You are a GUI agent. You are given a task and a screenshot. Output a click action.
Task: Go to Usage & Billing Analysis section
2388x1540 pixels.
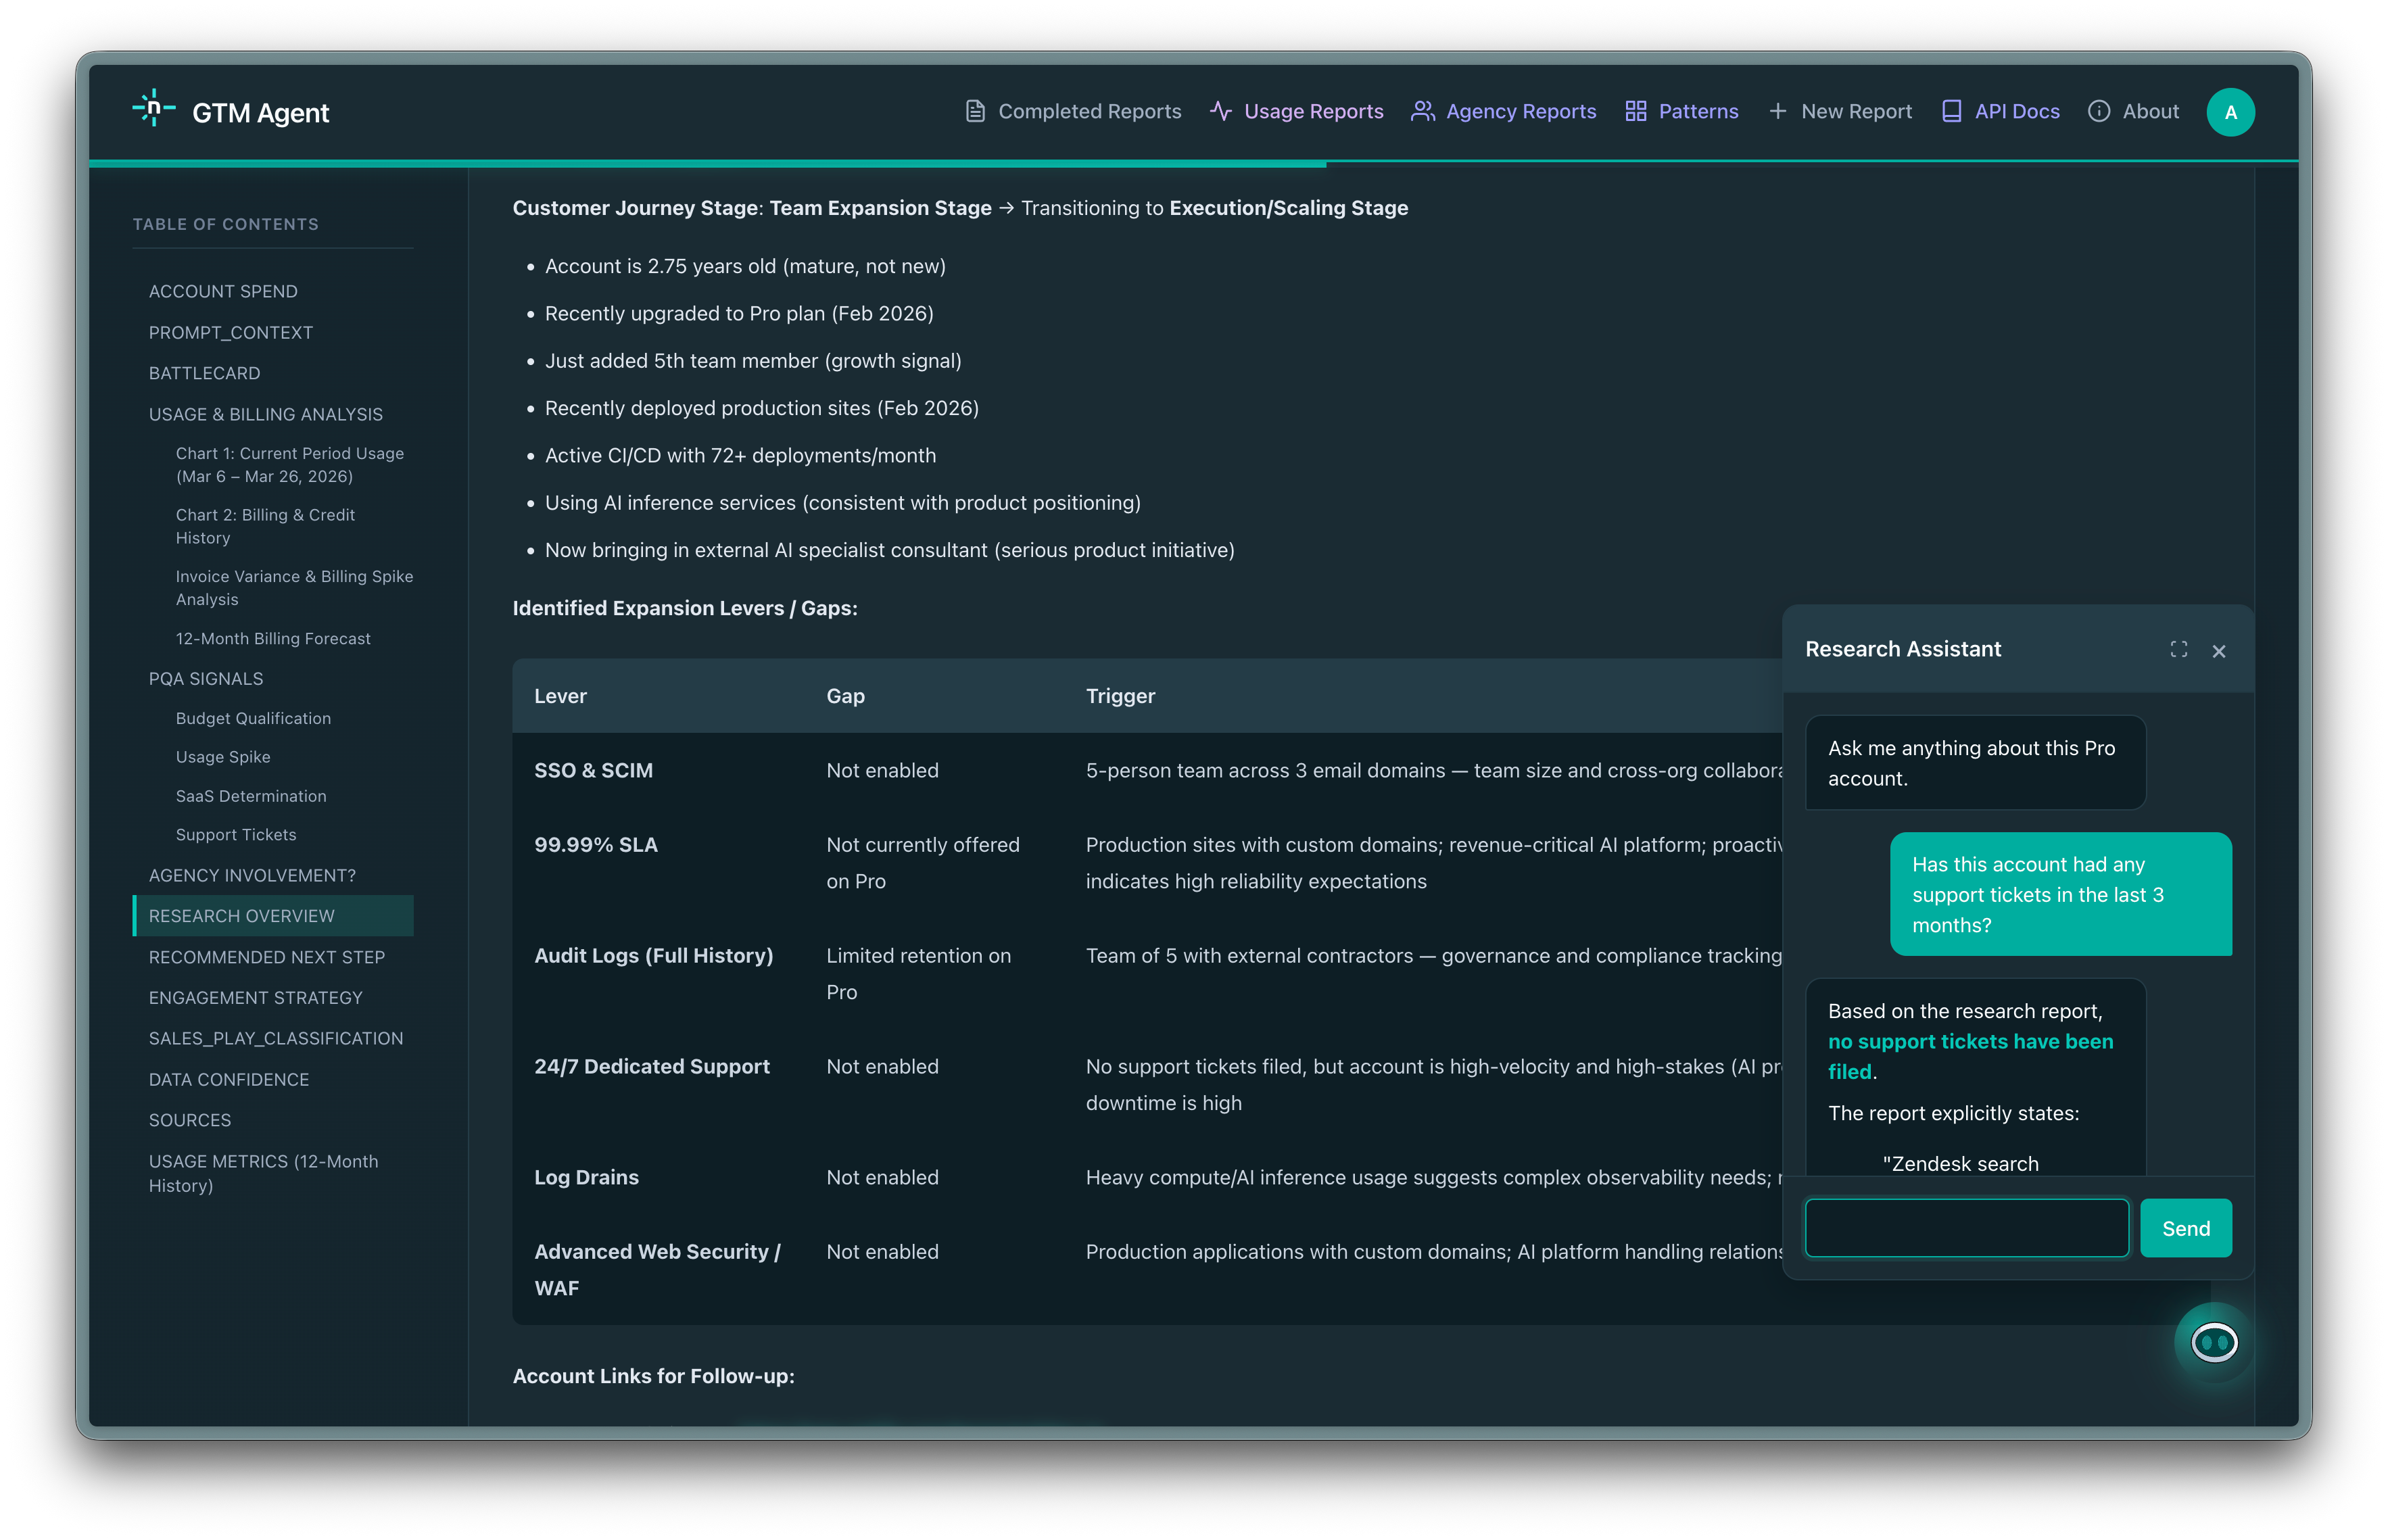(x=266, y=414)
